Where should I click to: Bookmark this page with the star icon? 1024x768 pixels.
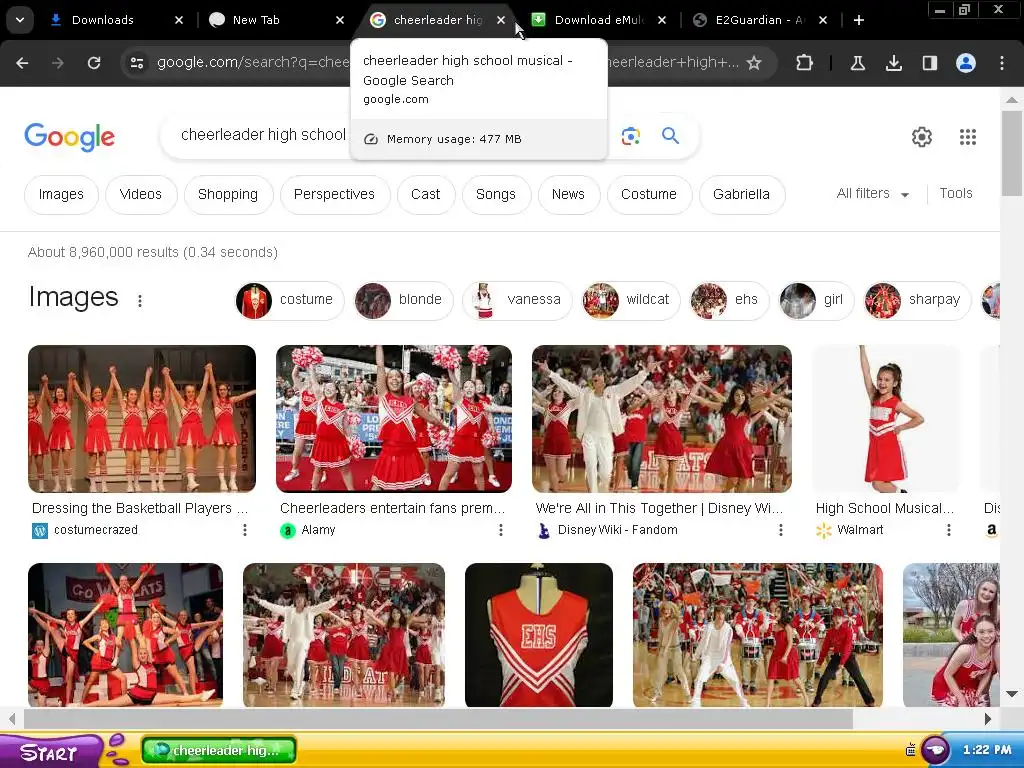[754, 63]
